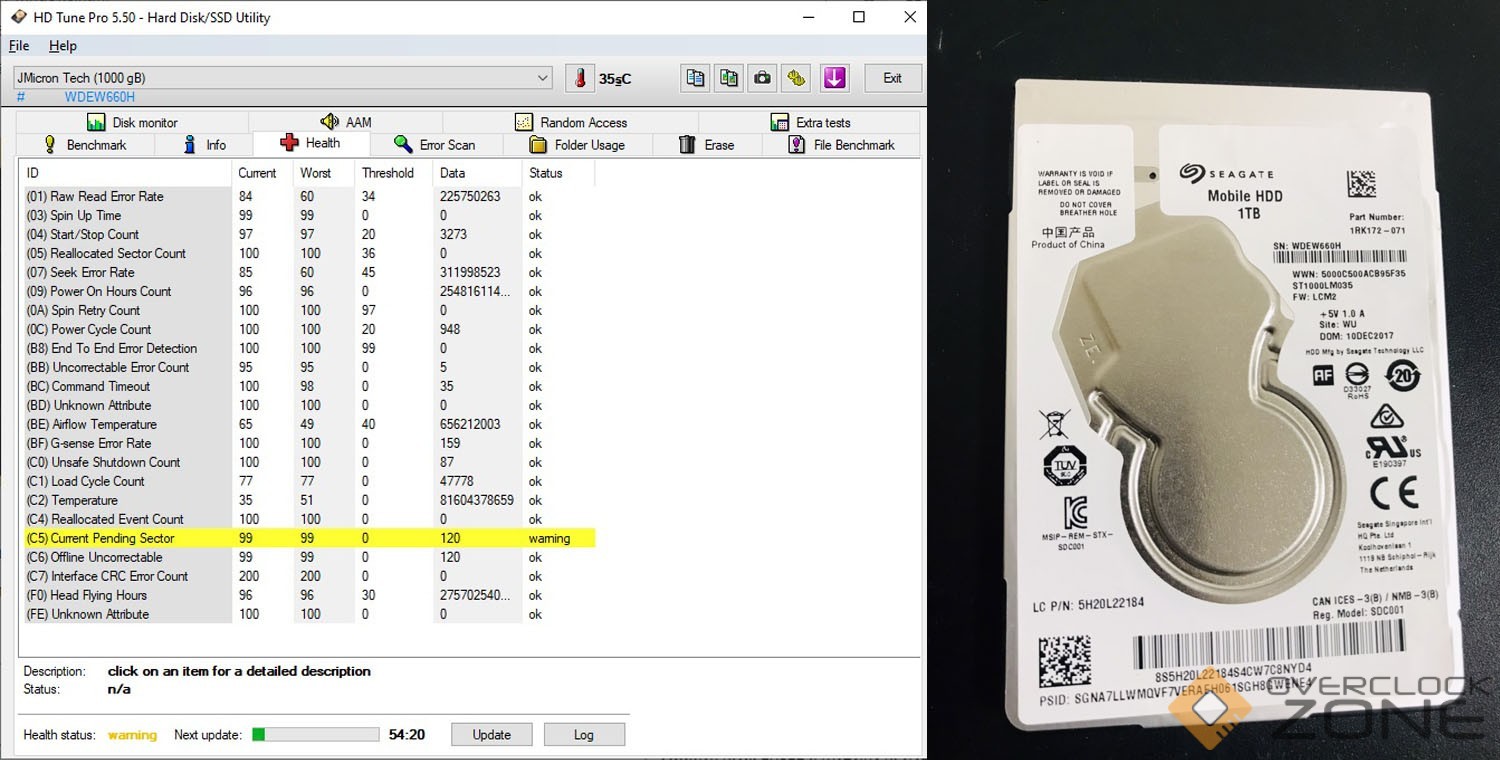The image size is (1500, 760).
Task: View the Folder Usage tab
Action: 577,145
